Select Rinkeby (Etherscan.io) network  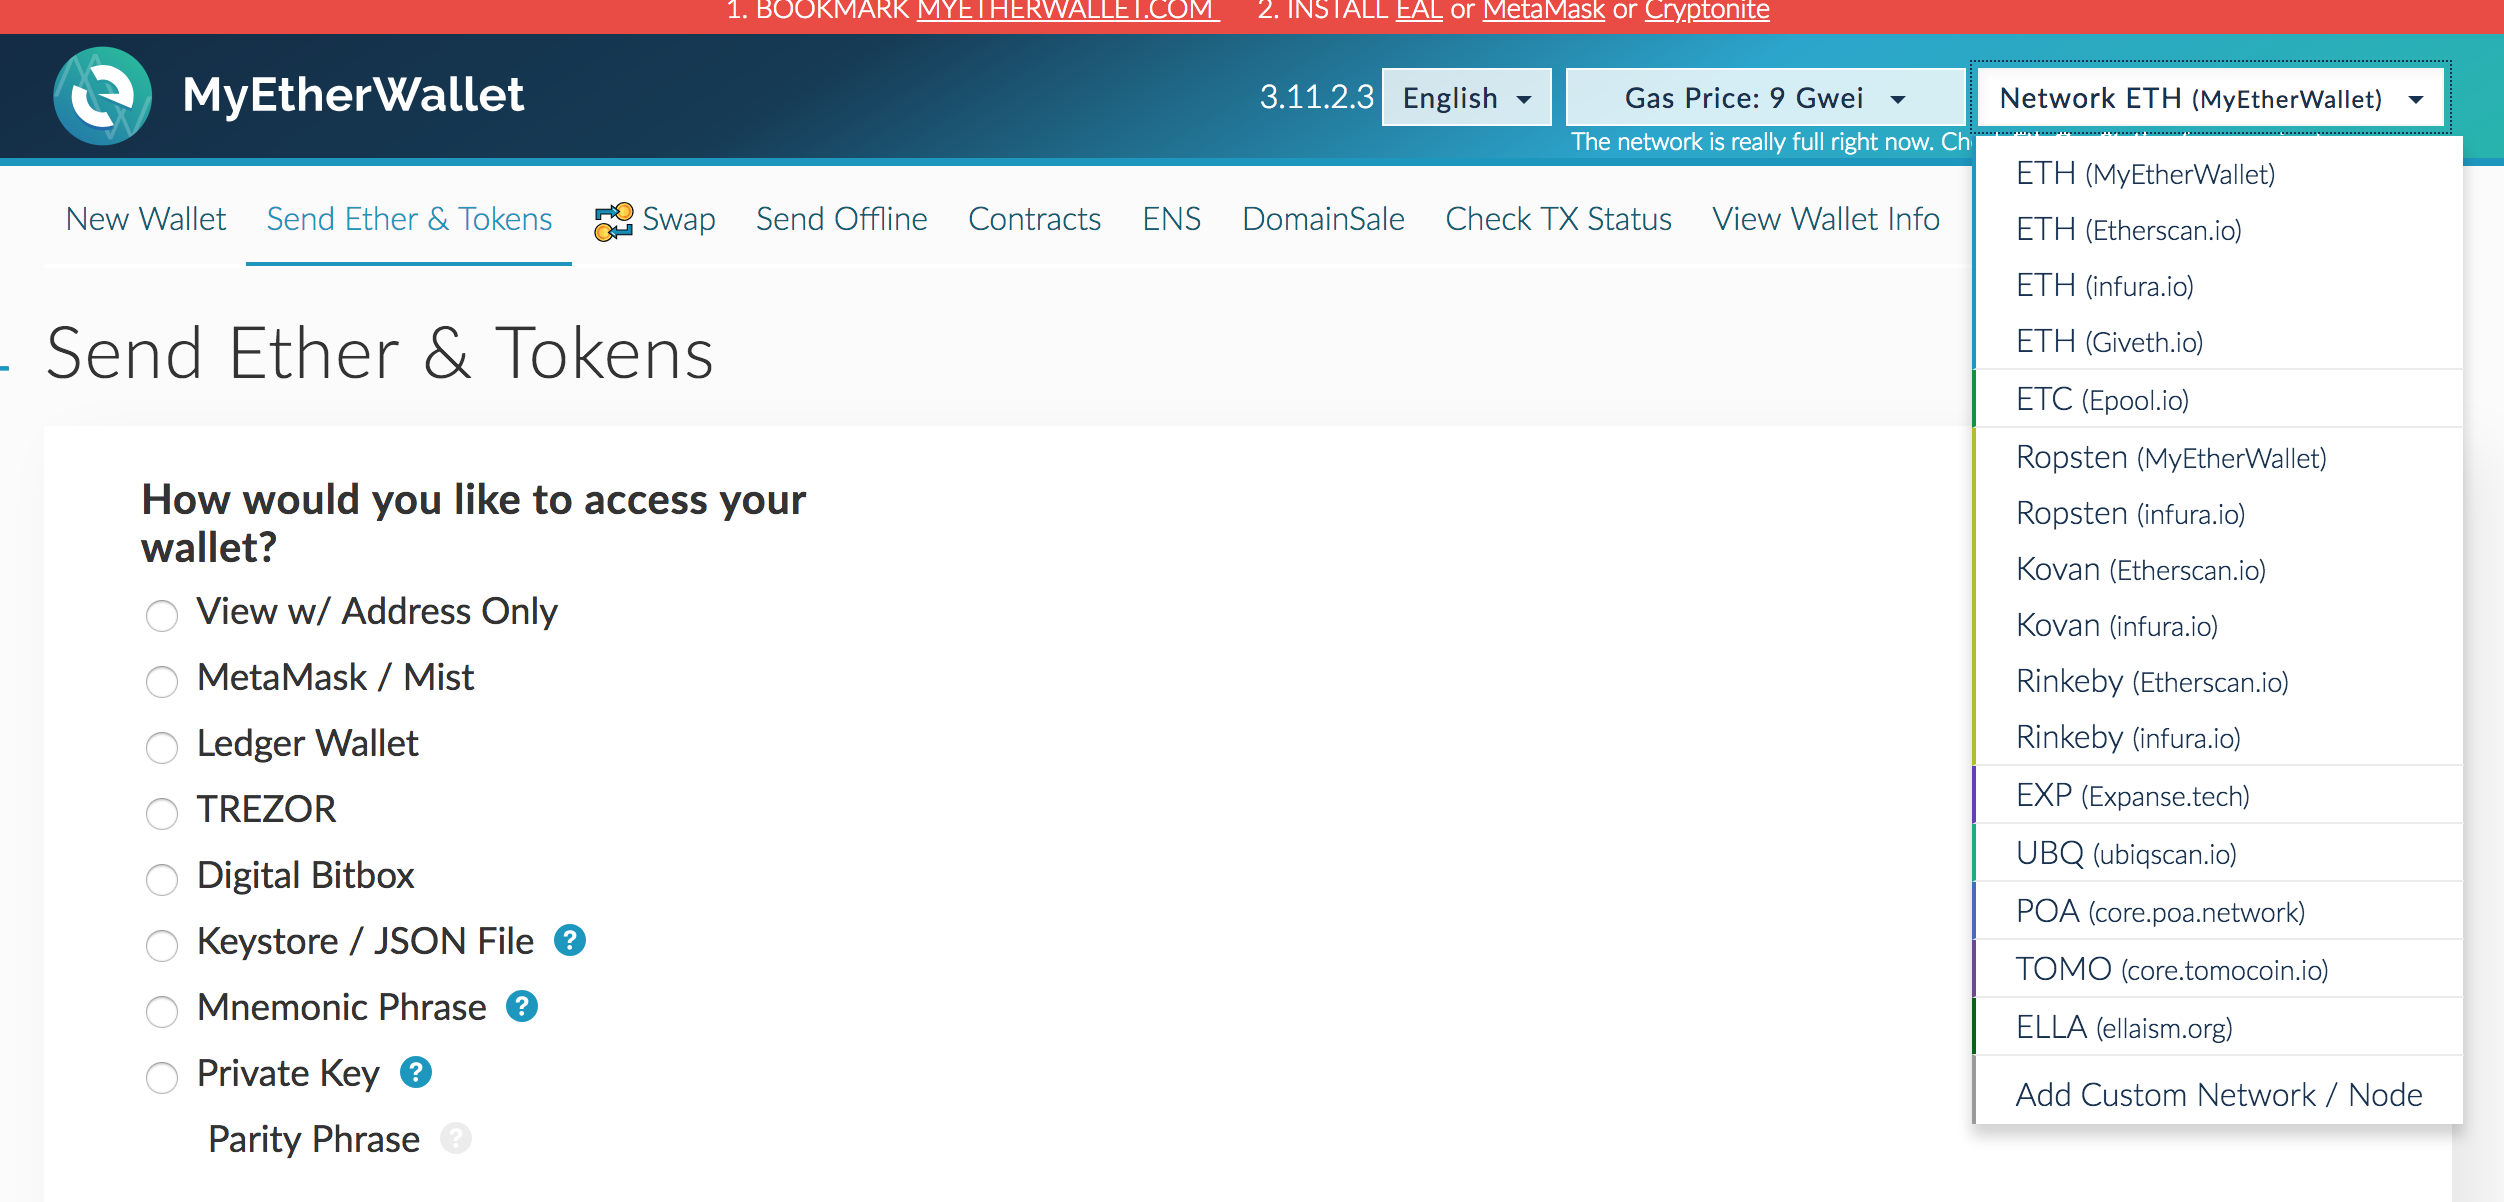(x=2218, y=681)
